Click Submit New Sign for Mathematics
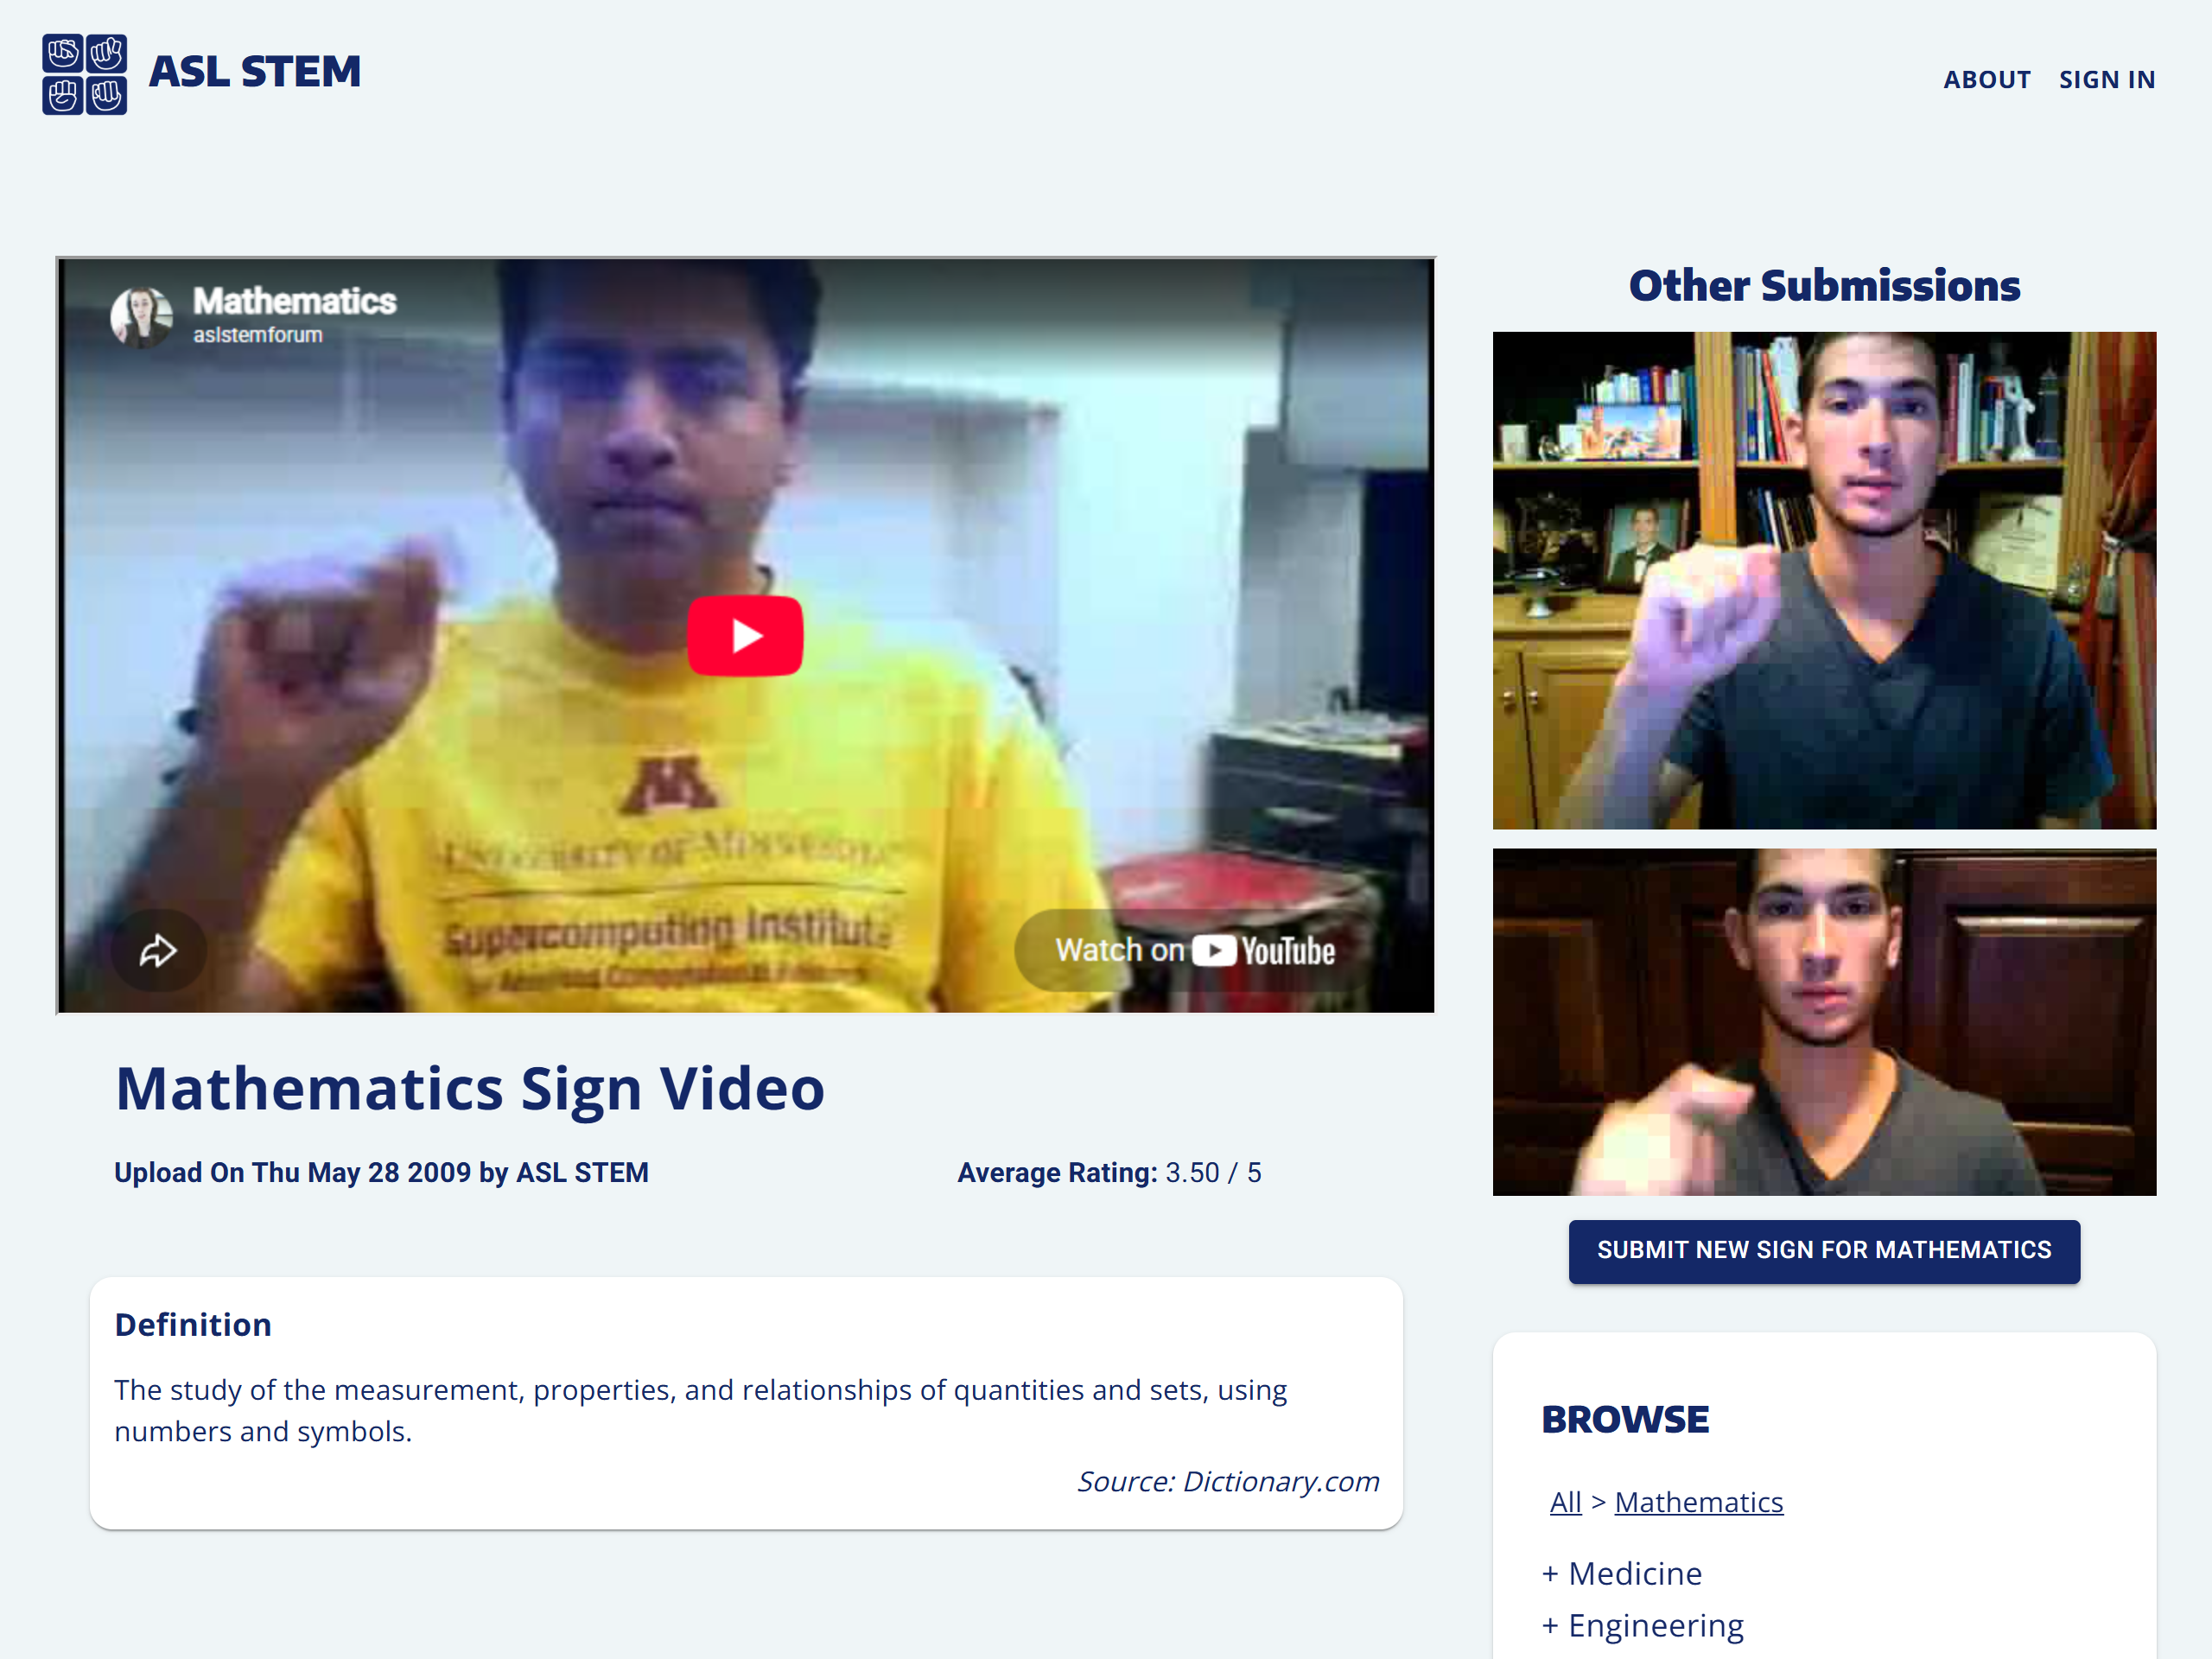2212x1659 pixels. coord(1824,1251)
